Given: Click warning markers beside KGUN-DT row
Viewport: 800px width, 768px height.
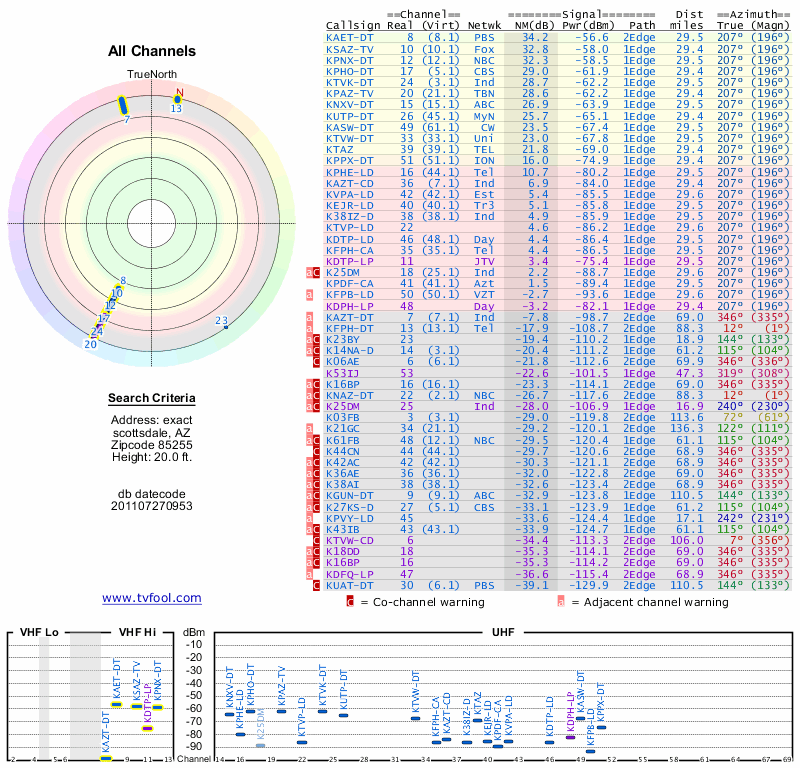Looking at the screenshot, I should tap(313, 496).
